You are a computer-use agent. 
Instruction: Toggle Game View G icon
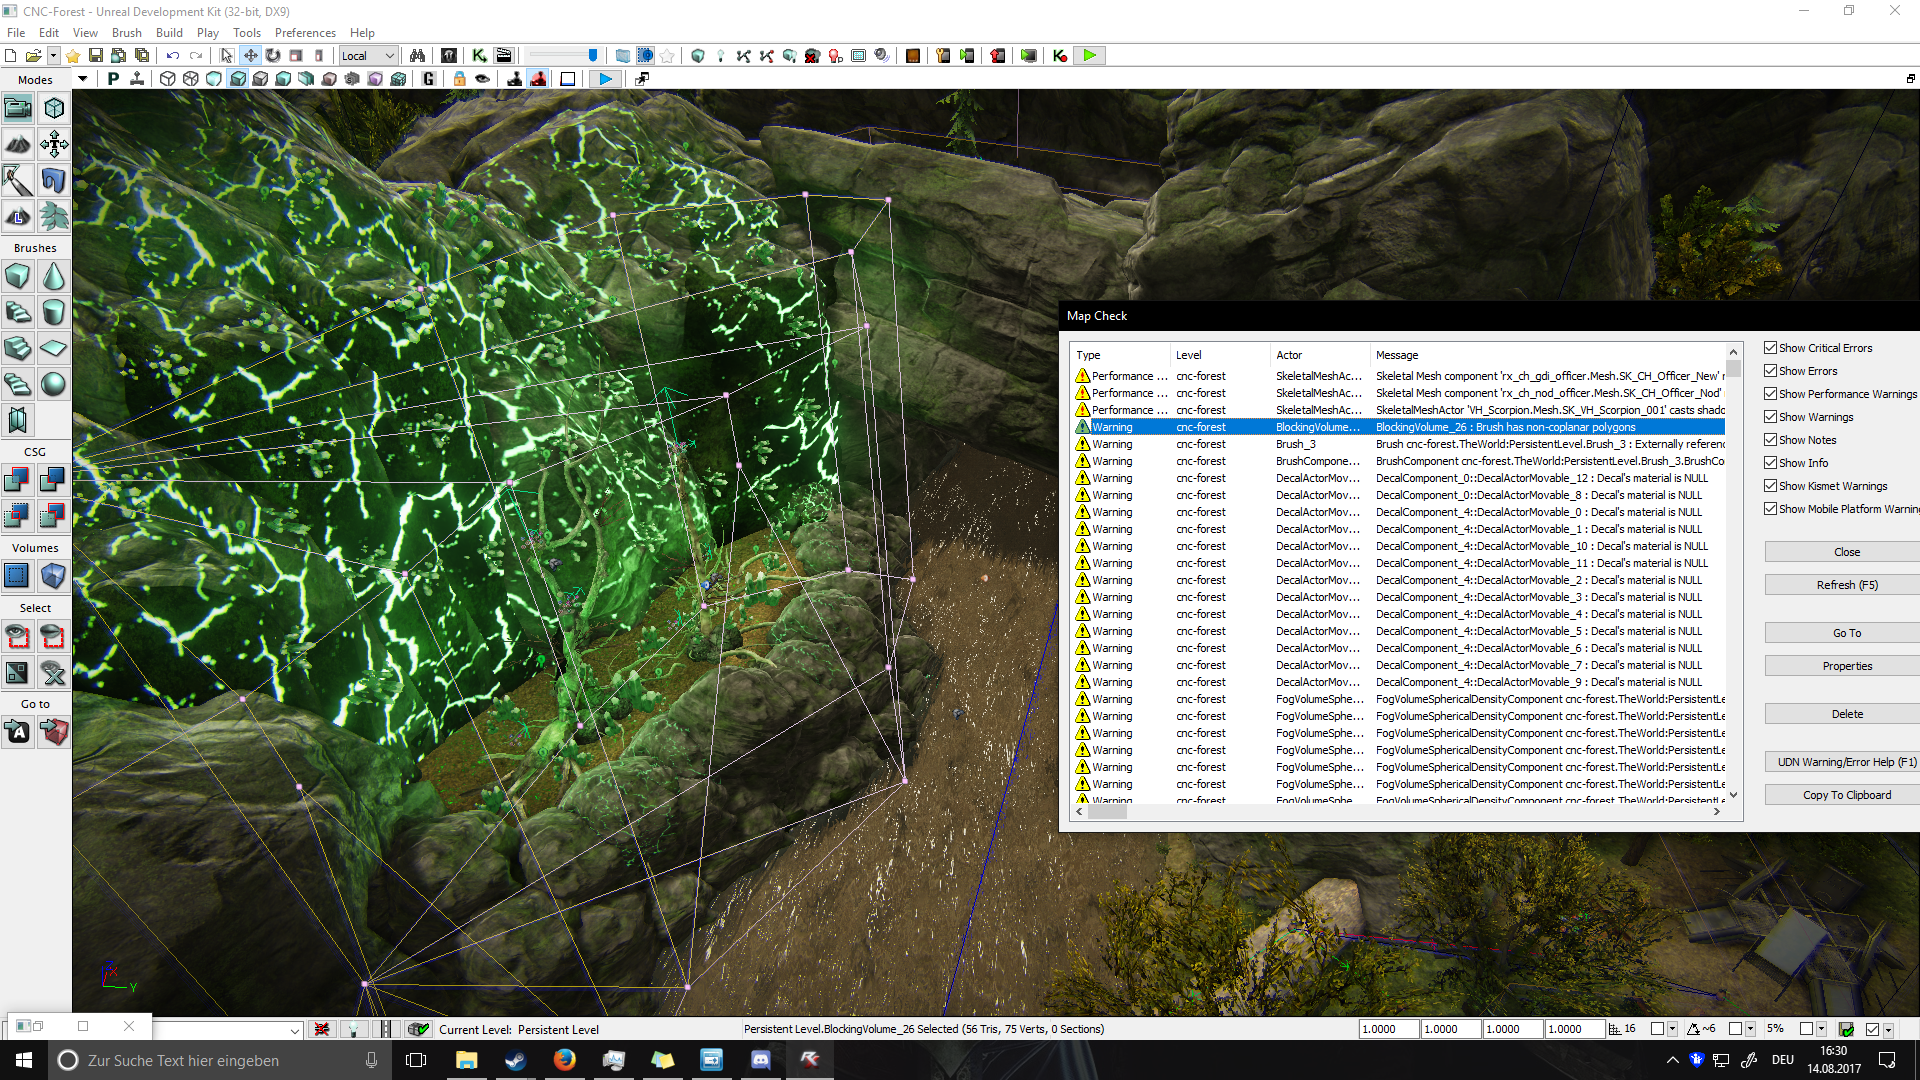[x=428, y=79]
